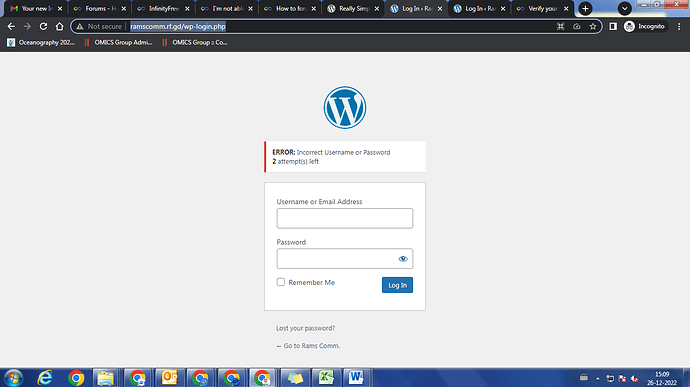
Task: Open Chrome's three-dot menu
Action: [x=679, y=26]
